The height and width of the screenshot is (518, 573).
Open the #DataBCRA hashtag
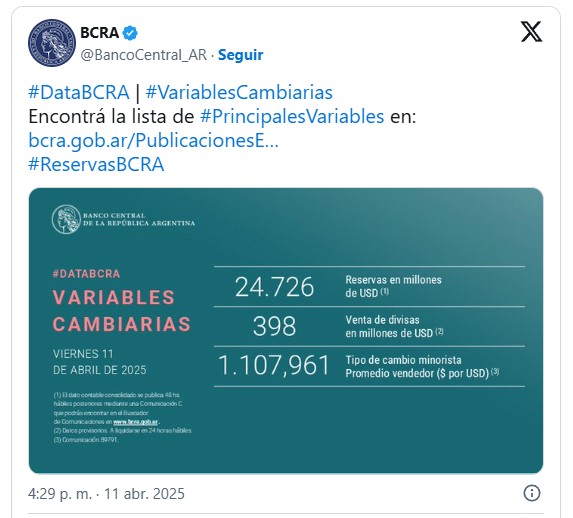[79, 92]
